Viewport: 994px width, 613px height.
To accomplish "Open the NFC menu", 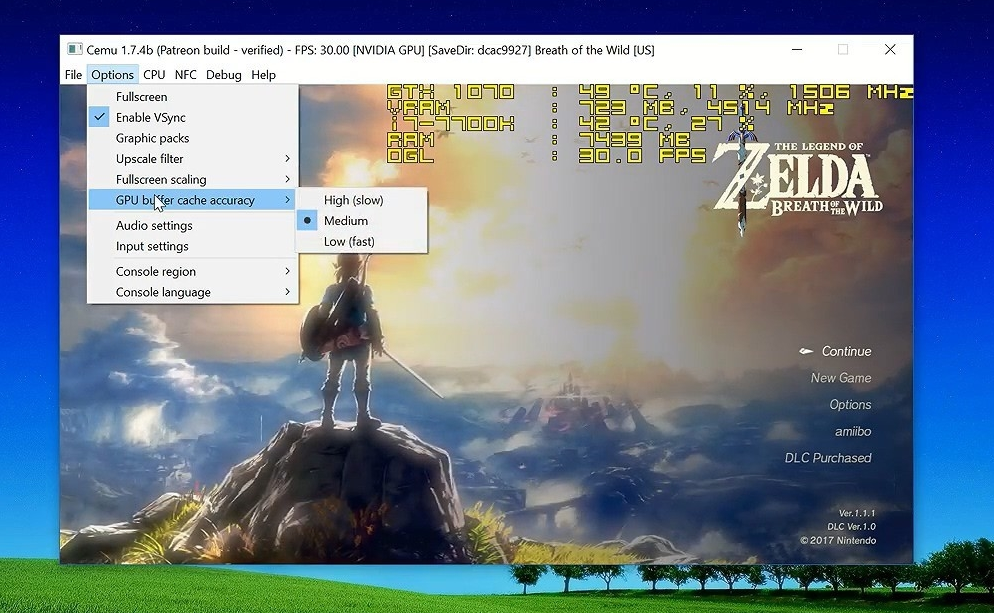I will pyautogui.click(x=186, y=75).
